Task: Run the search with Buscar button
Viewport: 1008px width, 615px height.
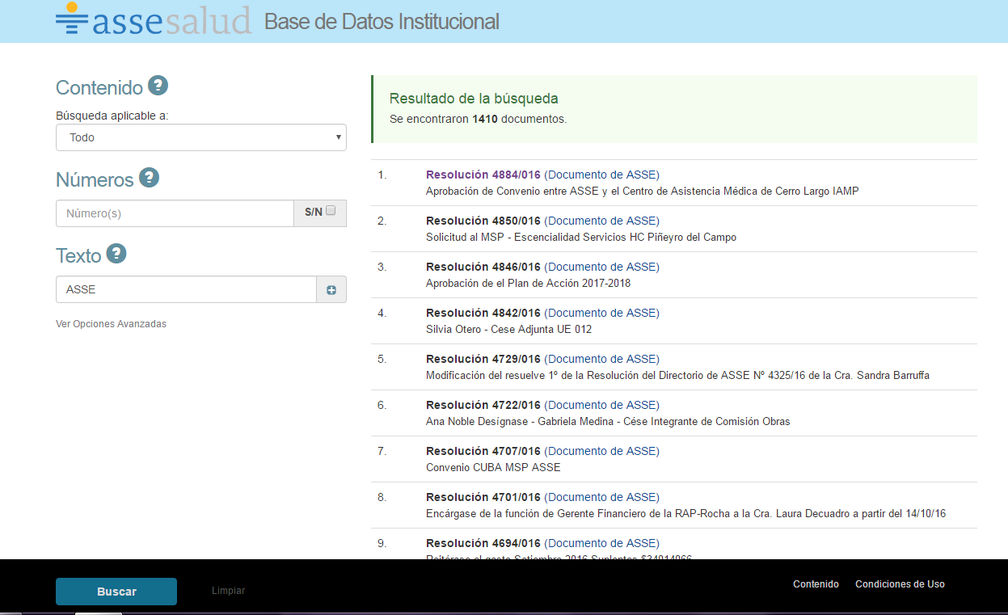Action: (x=116, y=591)
